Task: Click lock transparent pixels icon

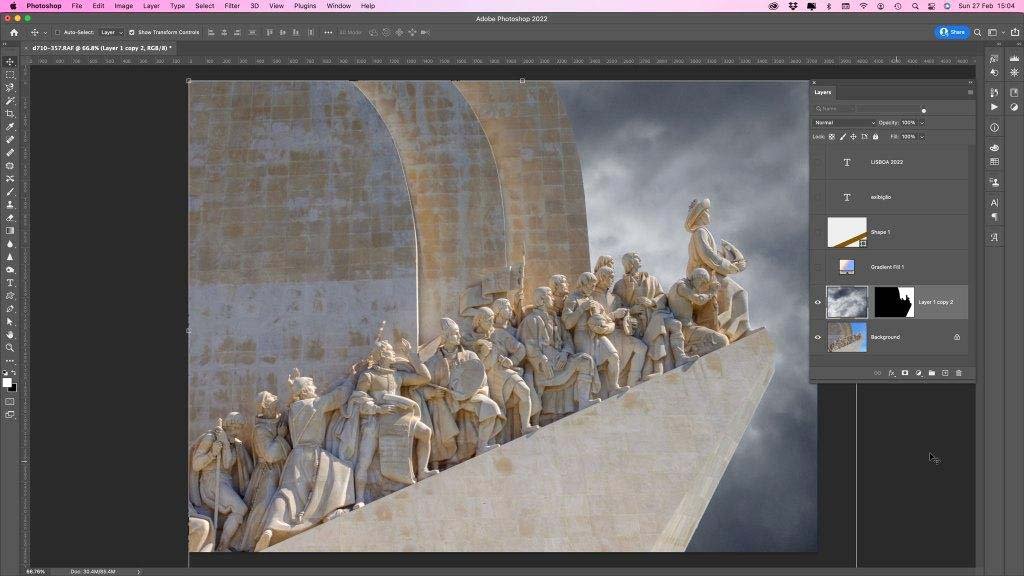Action: (831, 136)
